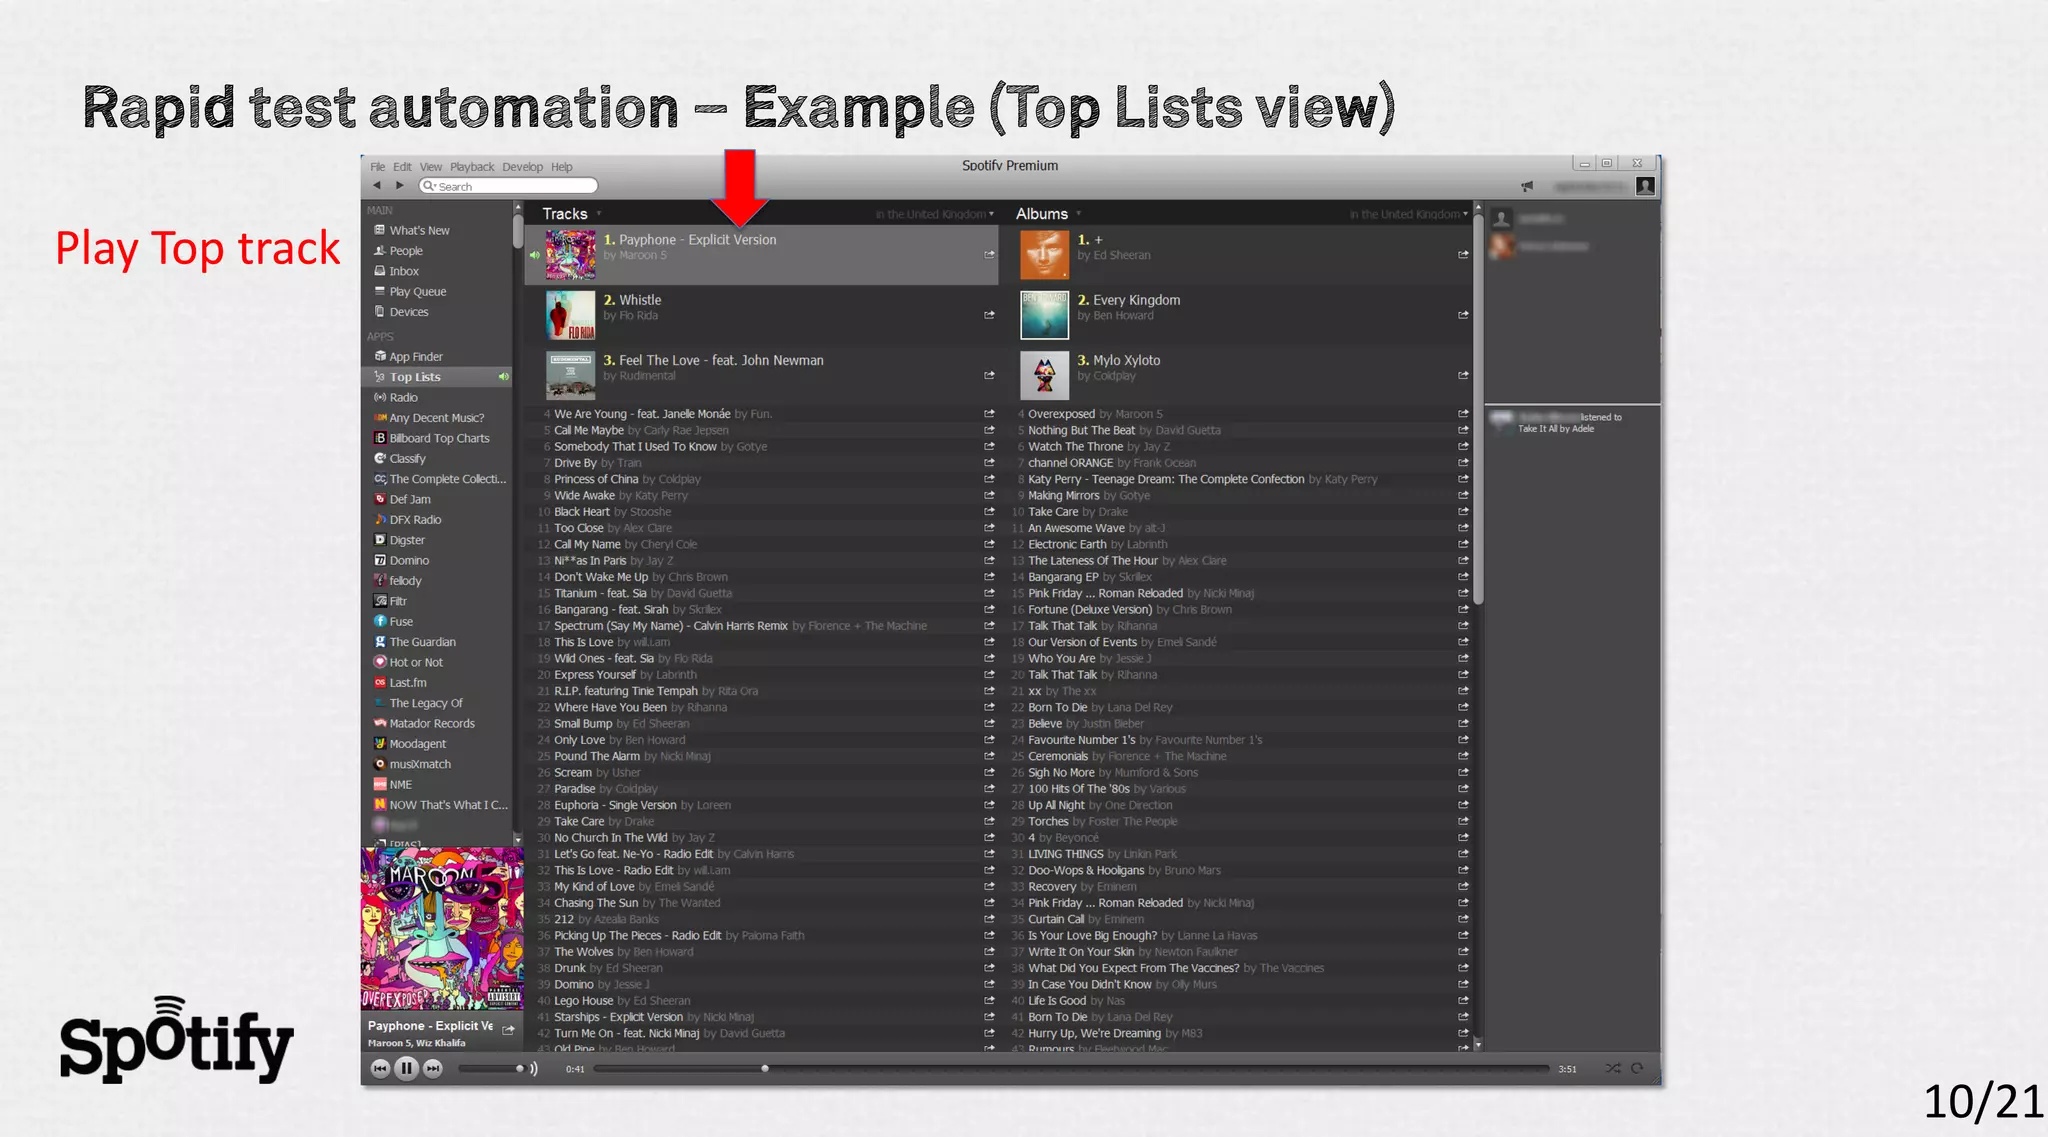
Task: Mute the volume via speaker icon
Action: [x=534, y=1068]
